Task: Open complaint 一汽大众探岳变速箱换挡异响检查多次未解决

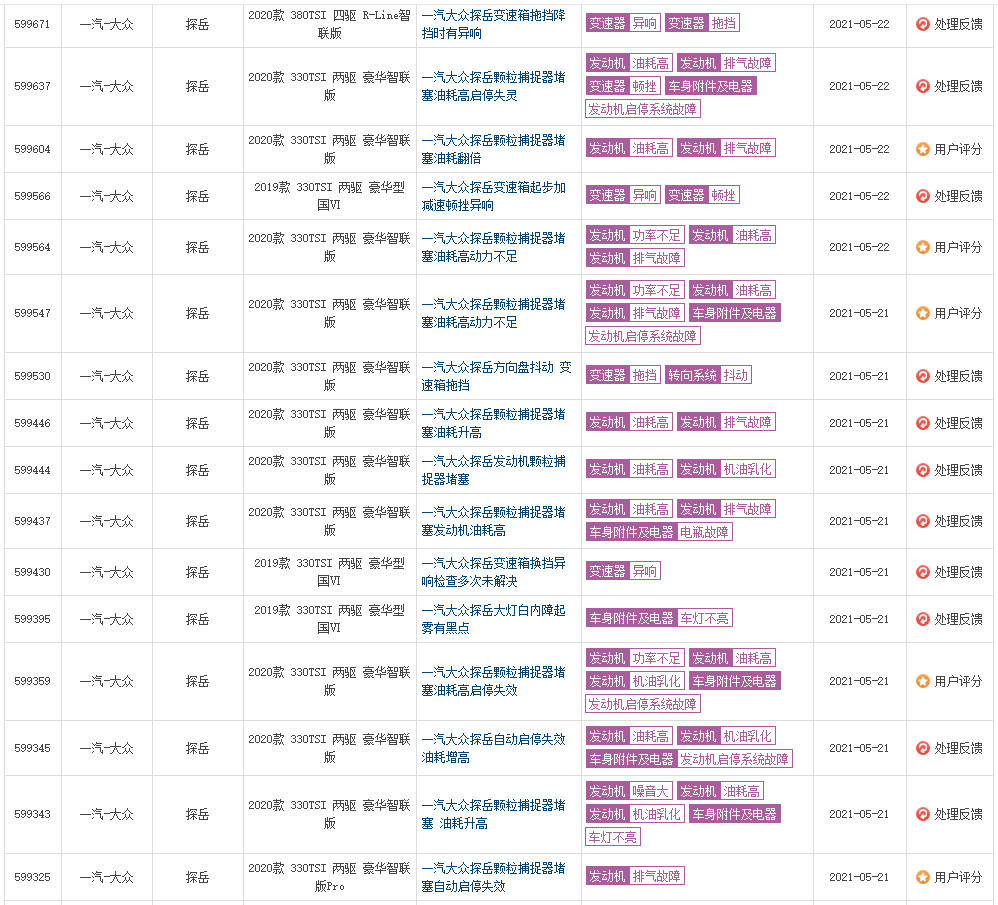Action: click(x=493, y=572)
